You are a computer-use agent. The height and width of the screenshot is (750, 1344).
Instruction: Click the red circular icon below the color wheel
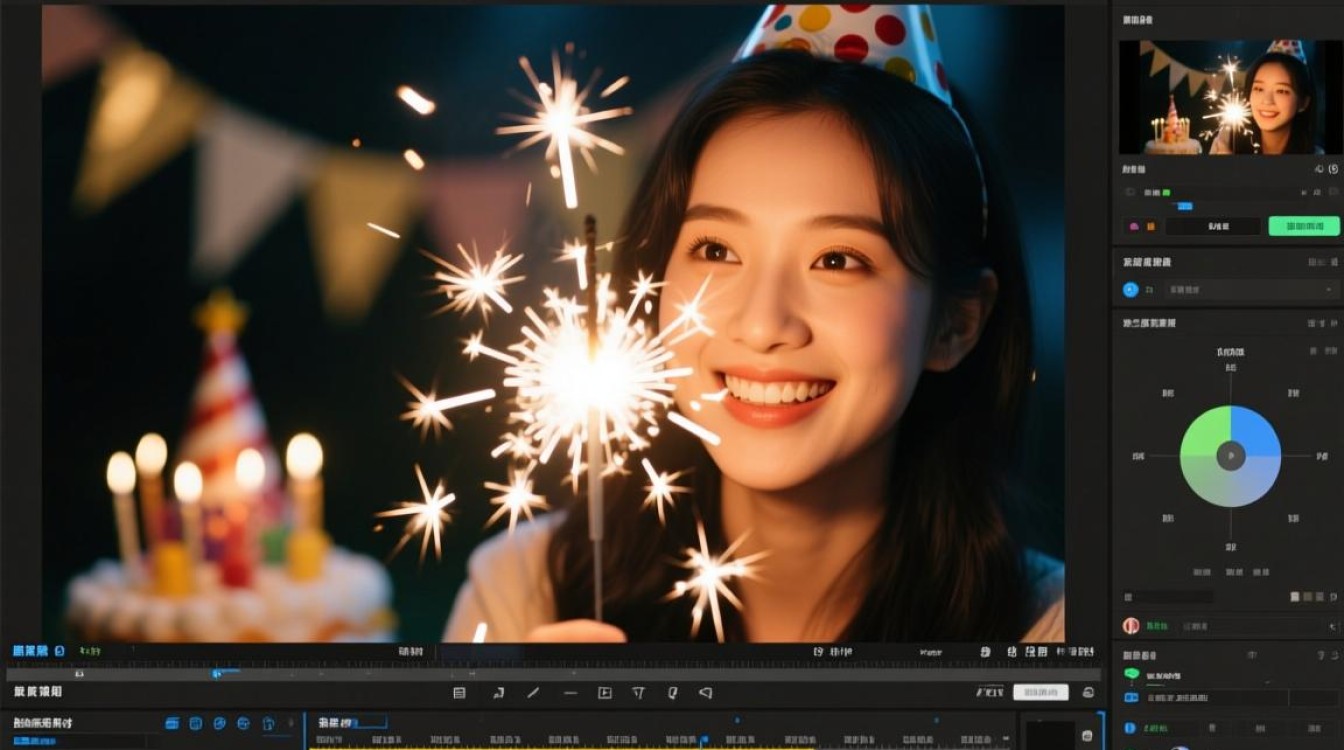[x=1131, y=626]
